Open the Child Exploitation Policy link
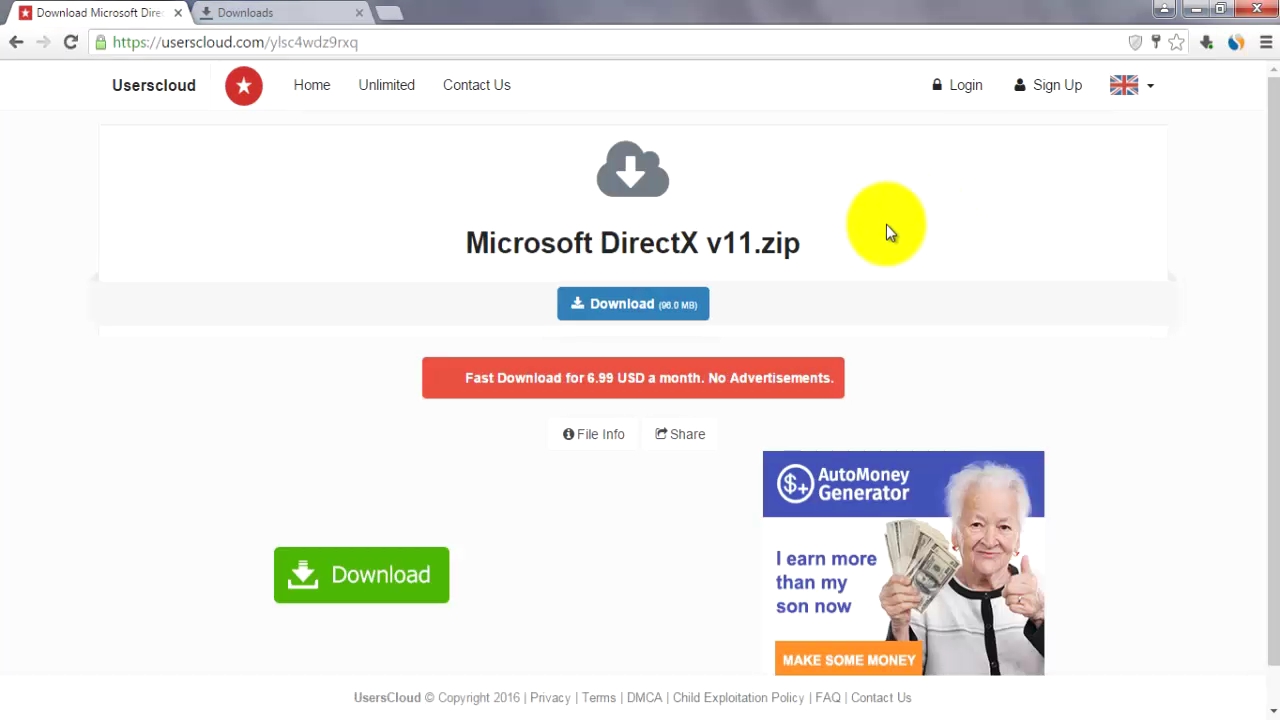The width and height of the screenshot is (1280, 720). [x=738, y=698]
